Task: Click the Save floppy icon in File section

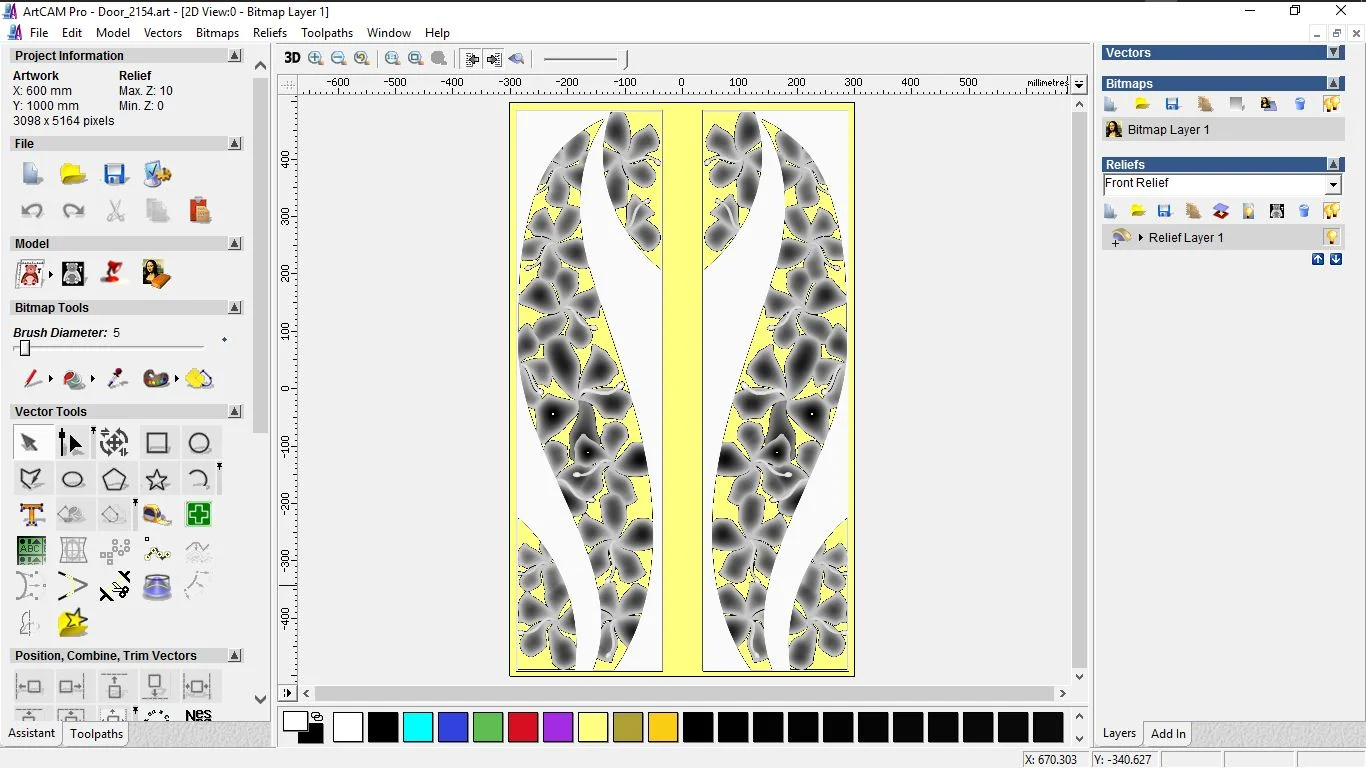Action: [115, 174]
